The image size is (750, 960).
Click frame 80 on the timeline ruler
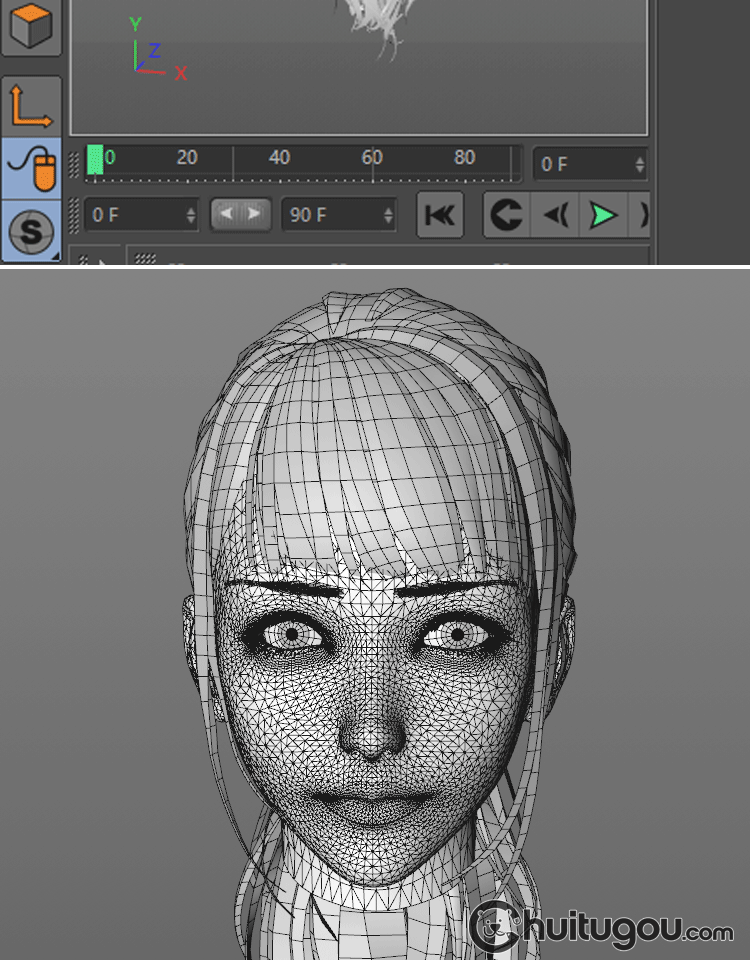(x=465, y=157)
